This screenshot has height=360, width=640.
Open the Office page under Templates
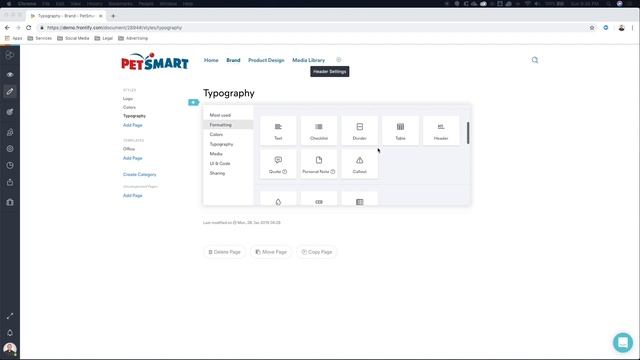click(x=129, y=149)
